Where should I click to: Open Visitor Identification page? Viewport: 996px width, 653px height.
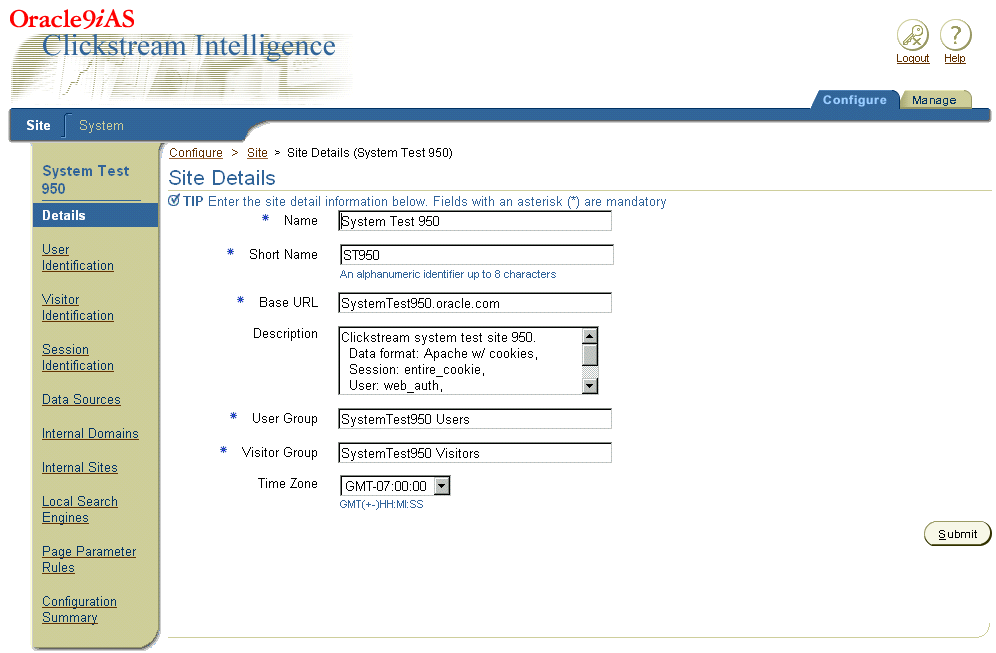point(77,307)
